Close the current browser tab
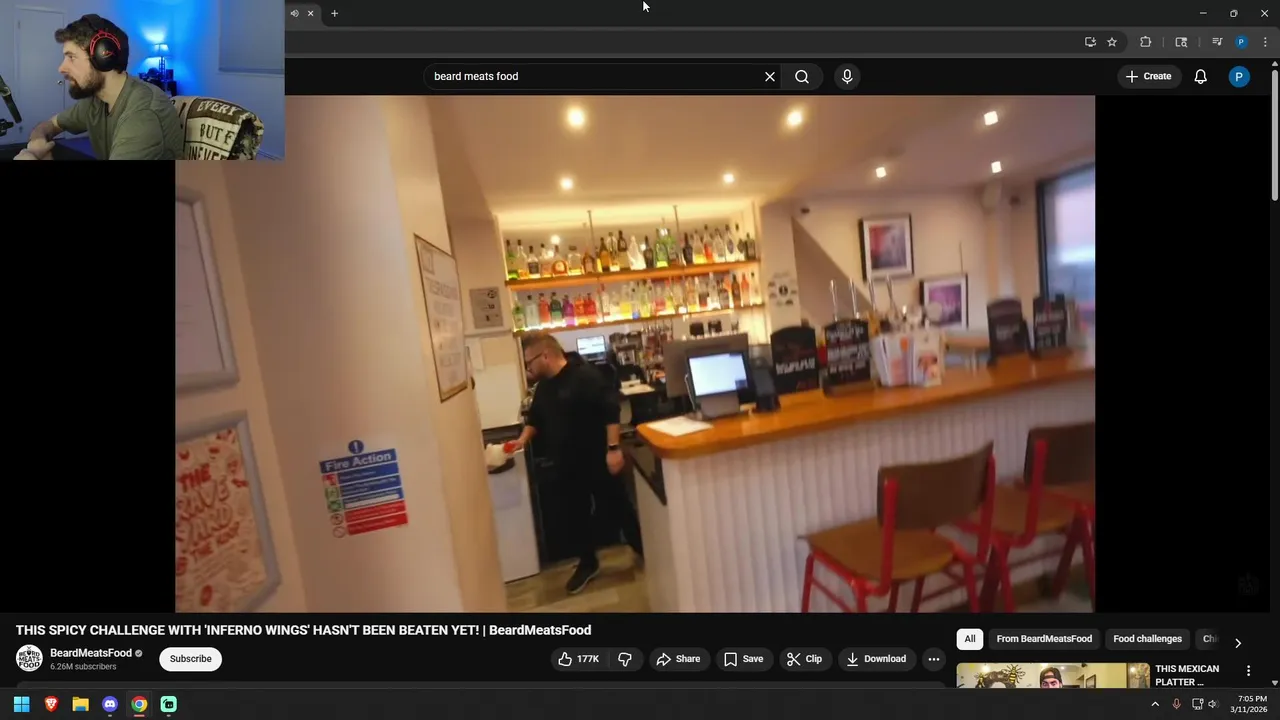 310,13
